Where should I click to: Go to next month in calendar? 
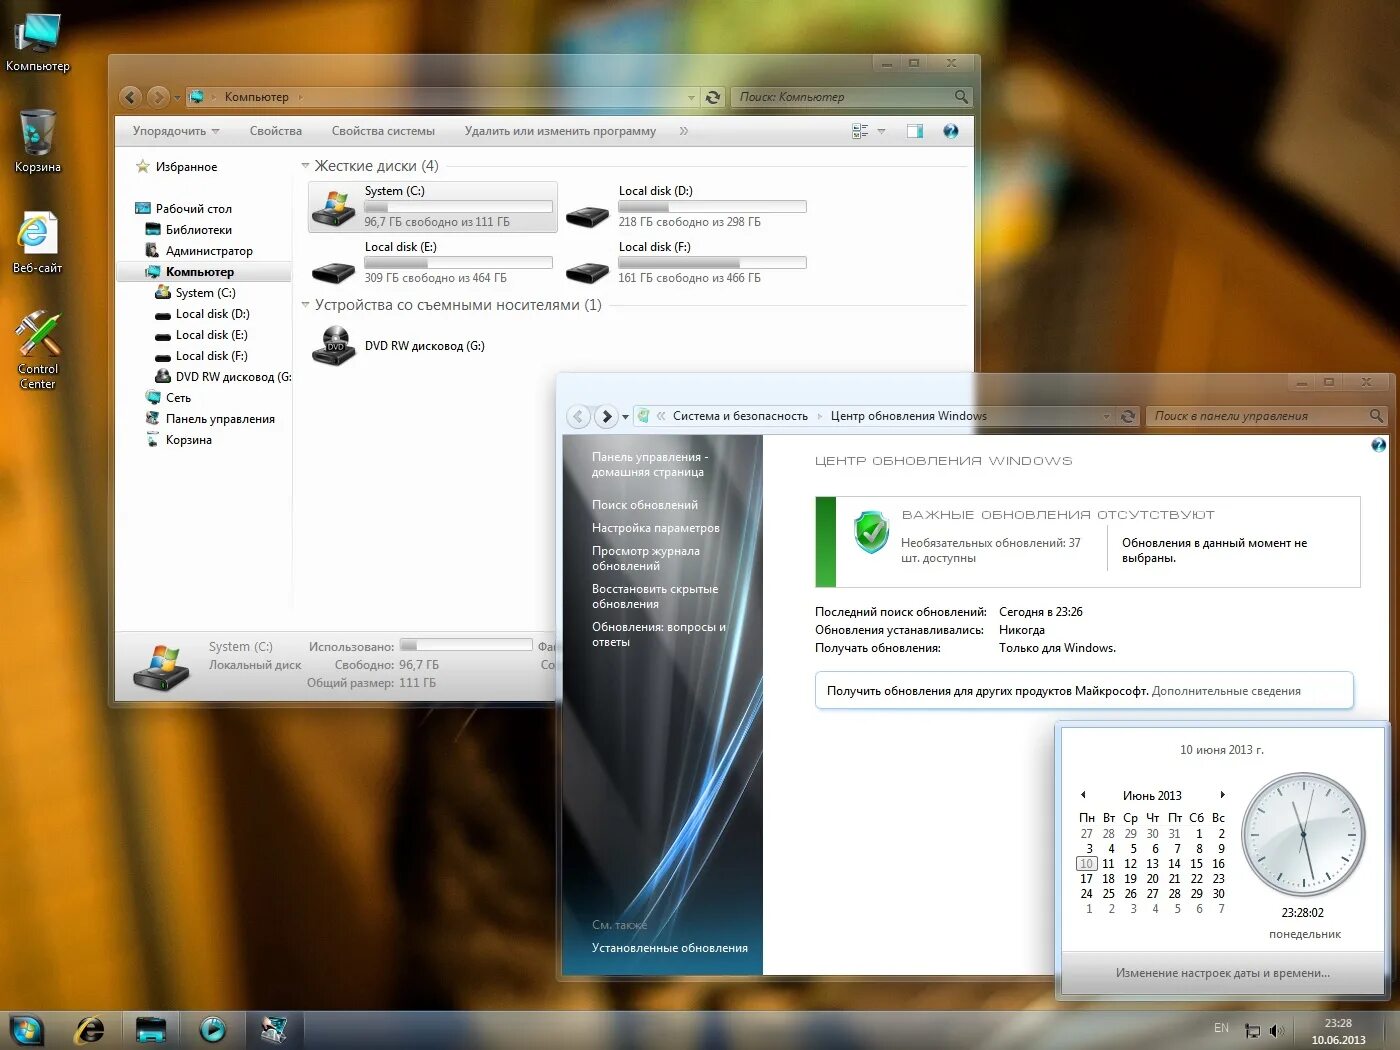pos(1222,795)
